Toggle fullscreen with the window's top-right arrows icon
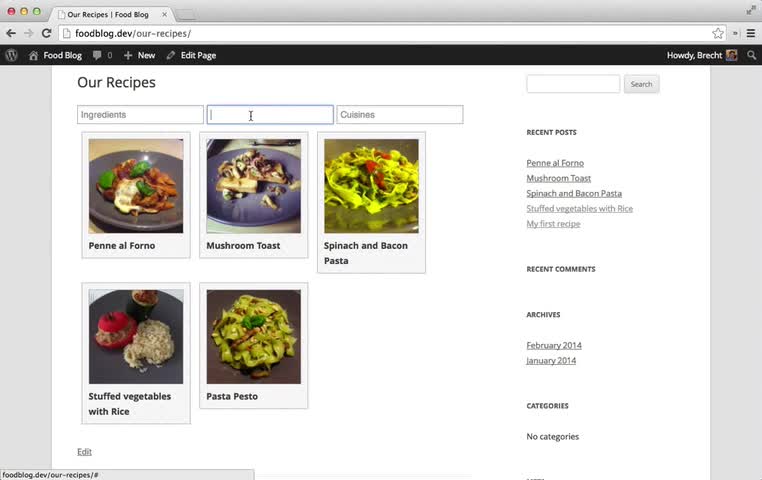 (751, 10)
